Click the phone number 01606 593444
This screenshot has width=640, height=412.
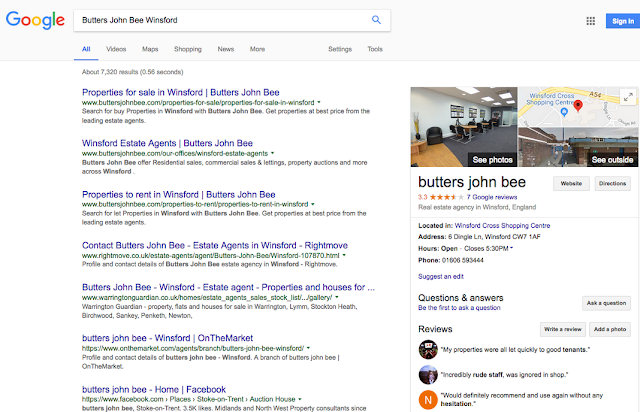pyautogui.click(x=462, y=261)
